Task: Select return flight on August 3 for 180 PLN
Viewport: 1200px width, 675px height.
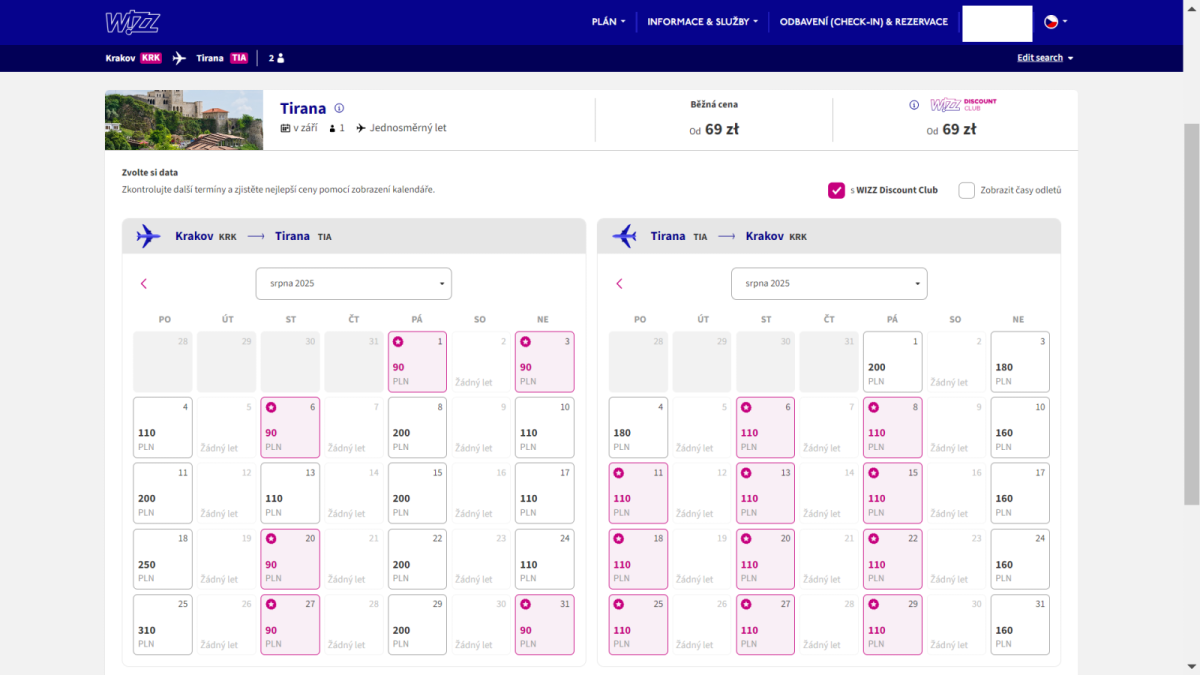Action: click(x=1019, y=361)
